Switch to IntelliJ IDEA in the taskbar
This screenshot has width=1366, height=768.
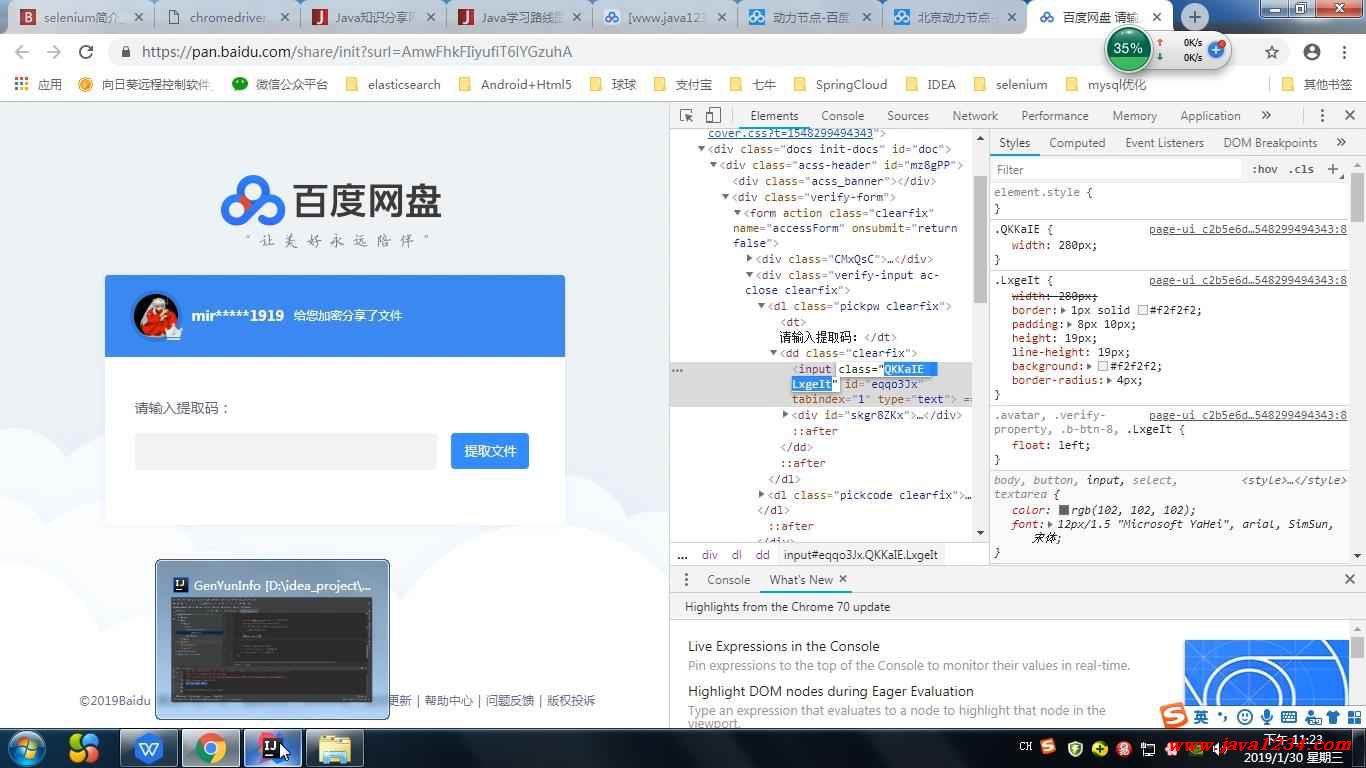pos(272,748)
